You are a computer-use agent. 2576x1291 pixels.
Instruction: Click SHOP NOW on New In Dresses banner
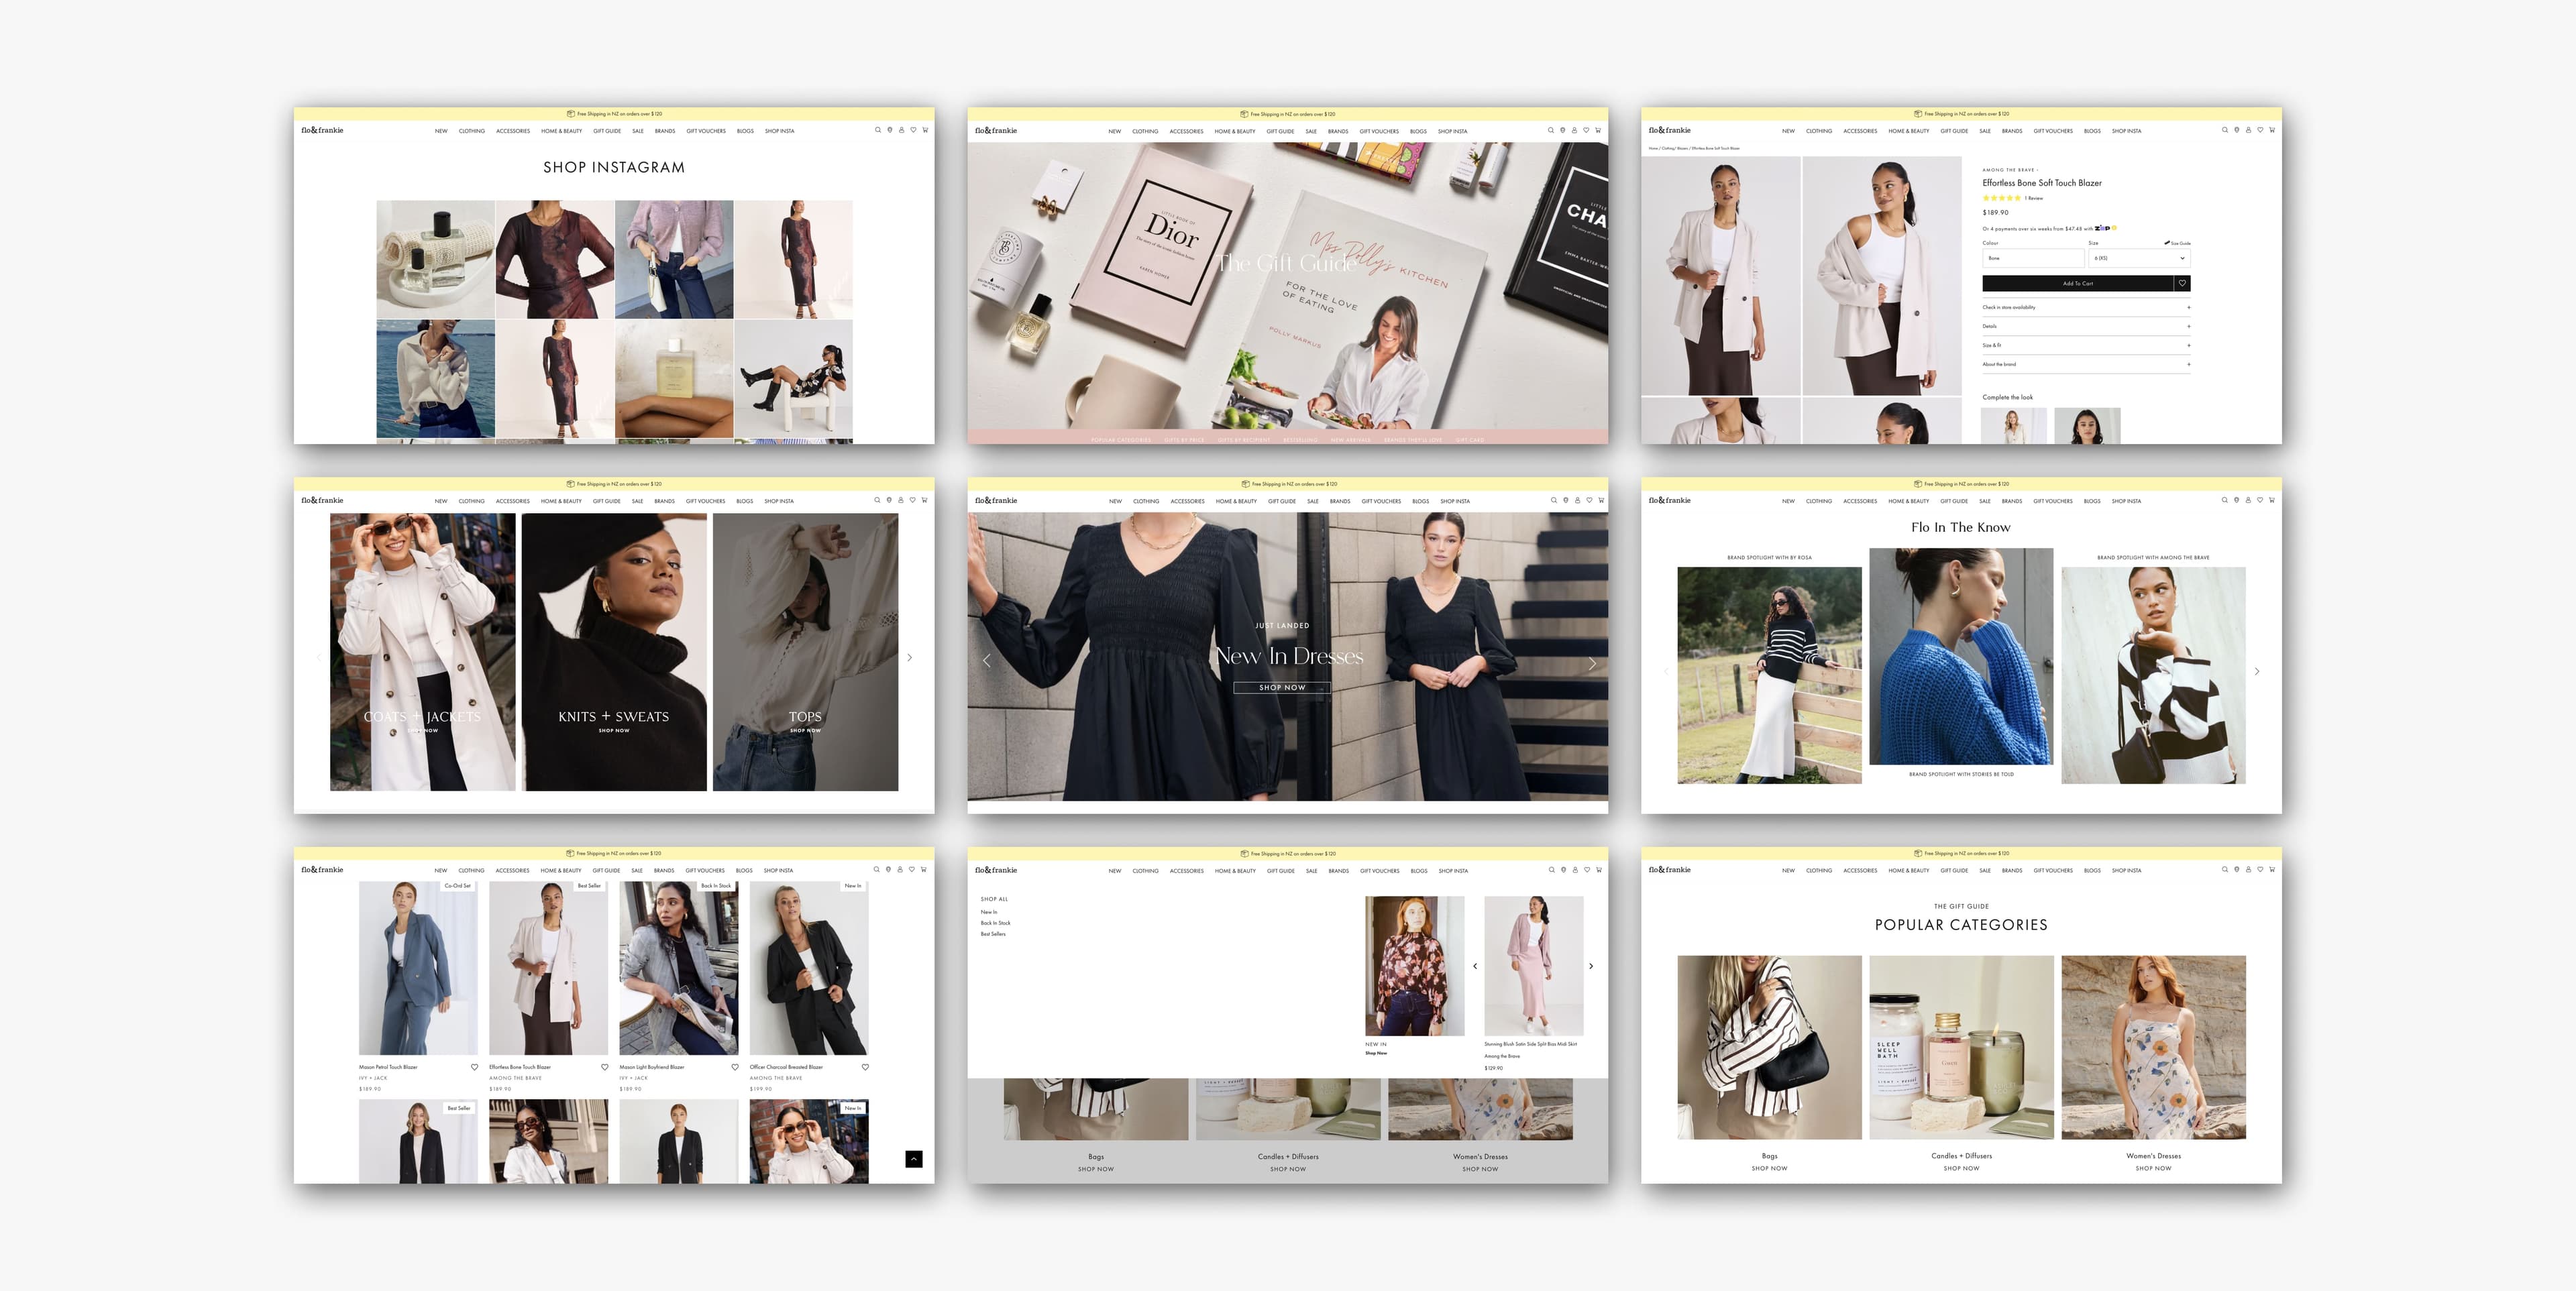pos(1282,687)
